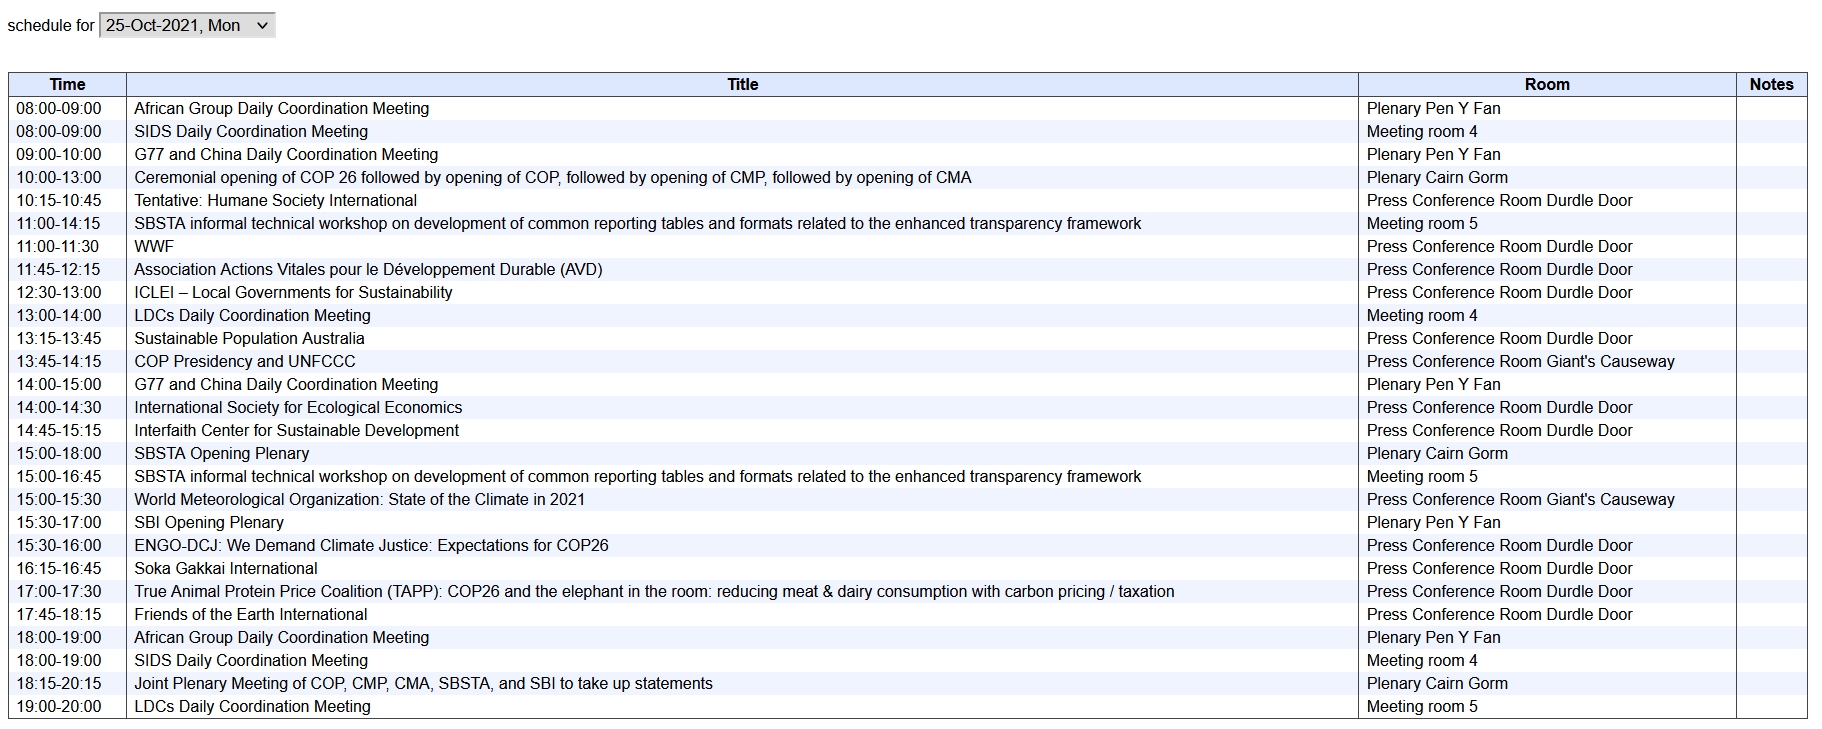Click time cell 17:00-17:30

59,591
